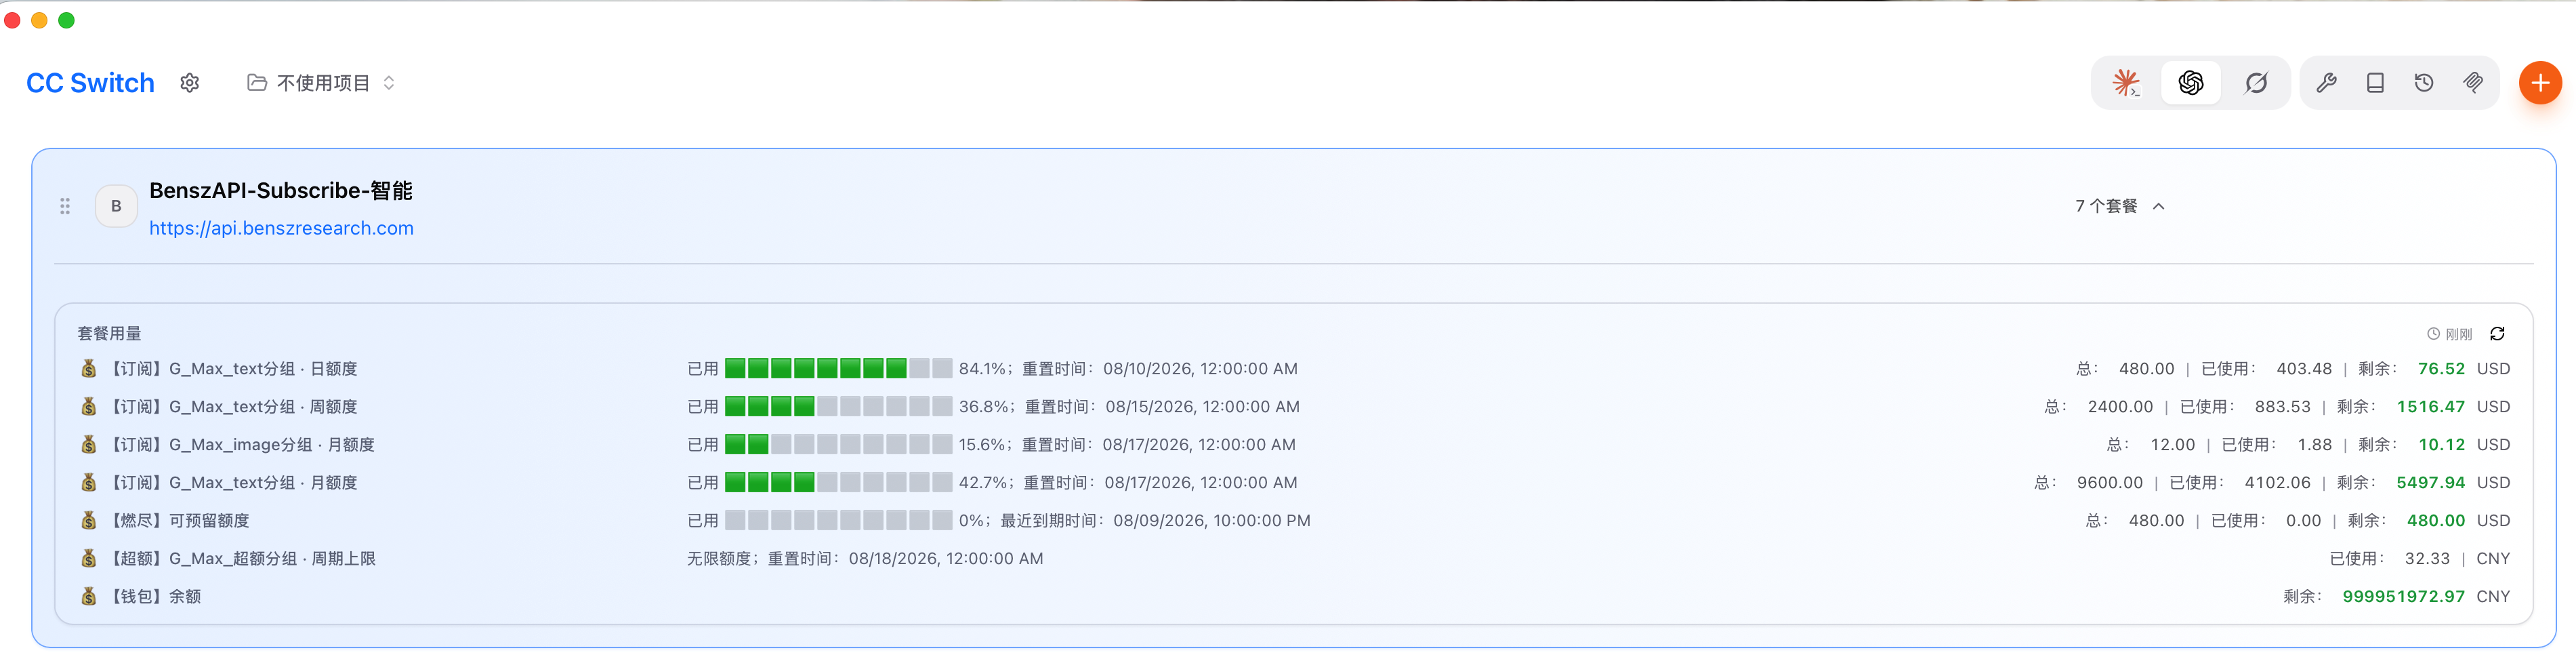Click the 套餐用量 section heading
The width and height of the screenshot is (2576, 659).
point(109,334)
